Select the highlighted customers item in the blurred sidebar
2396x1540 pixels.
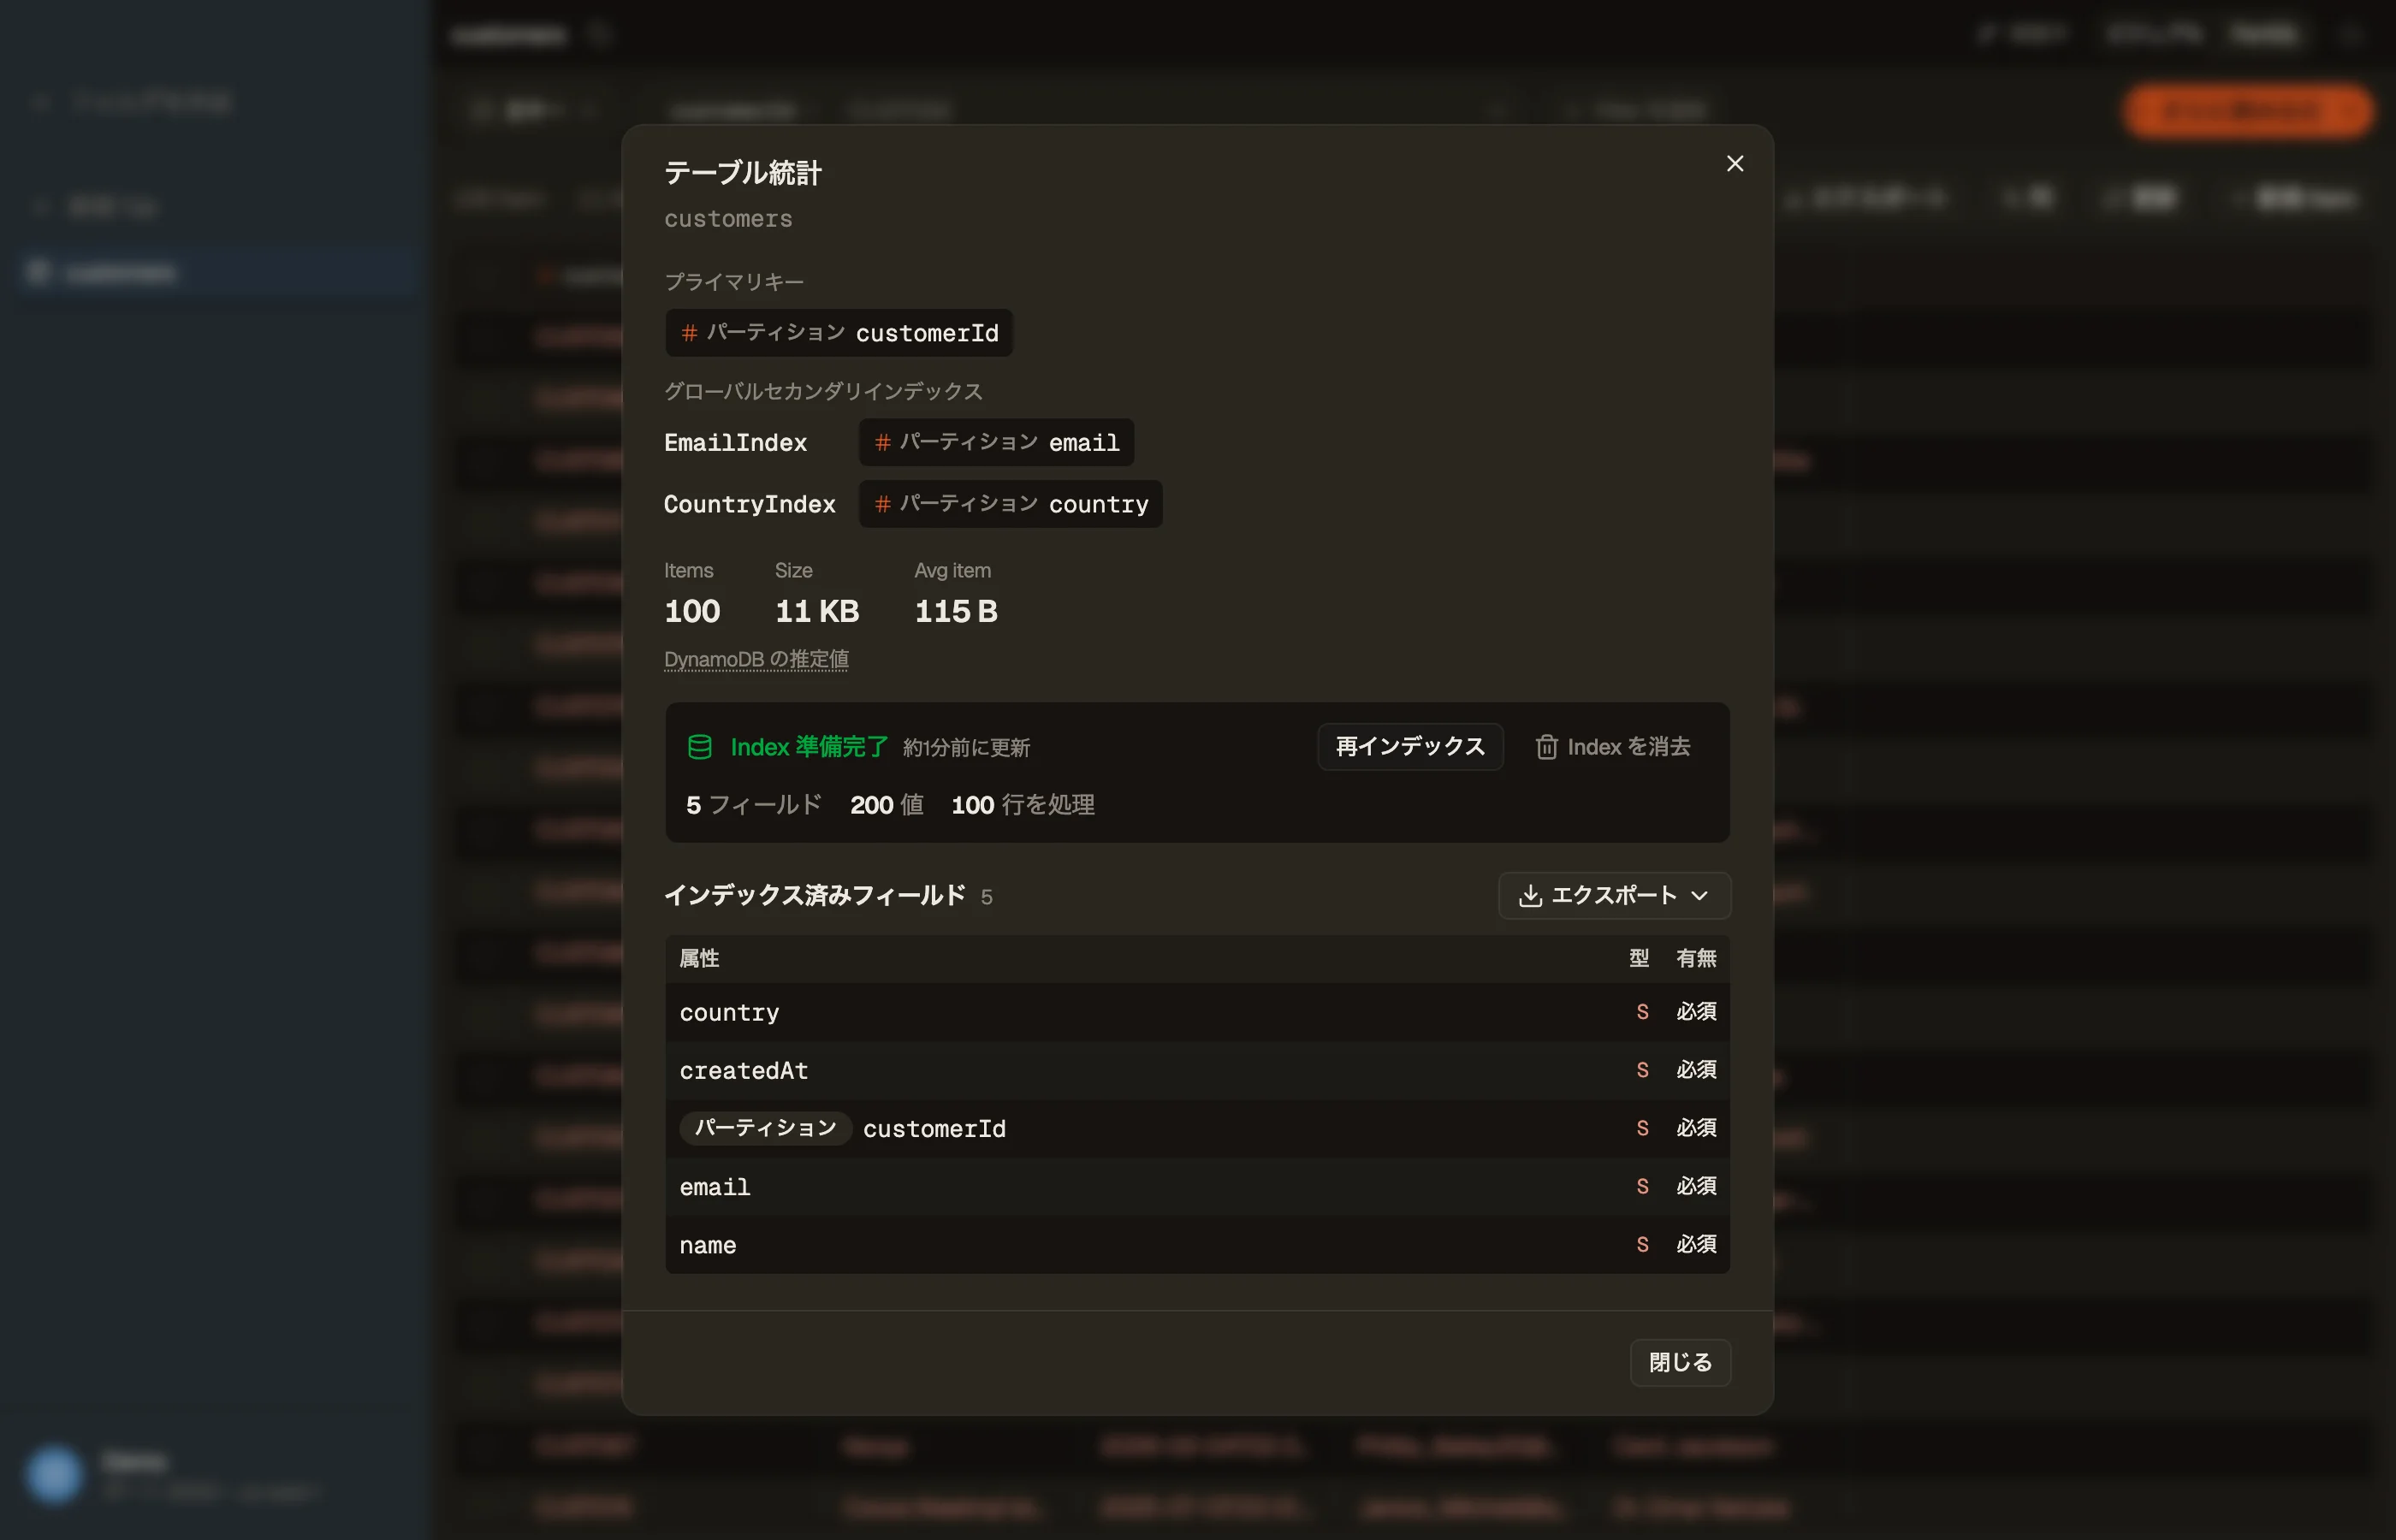tap(217, 272)
